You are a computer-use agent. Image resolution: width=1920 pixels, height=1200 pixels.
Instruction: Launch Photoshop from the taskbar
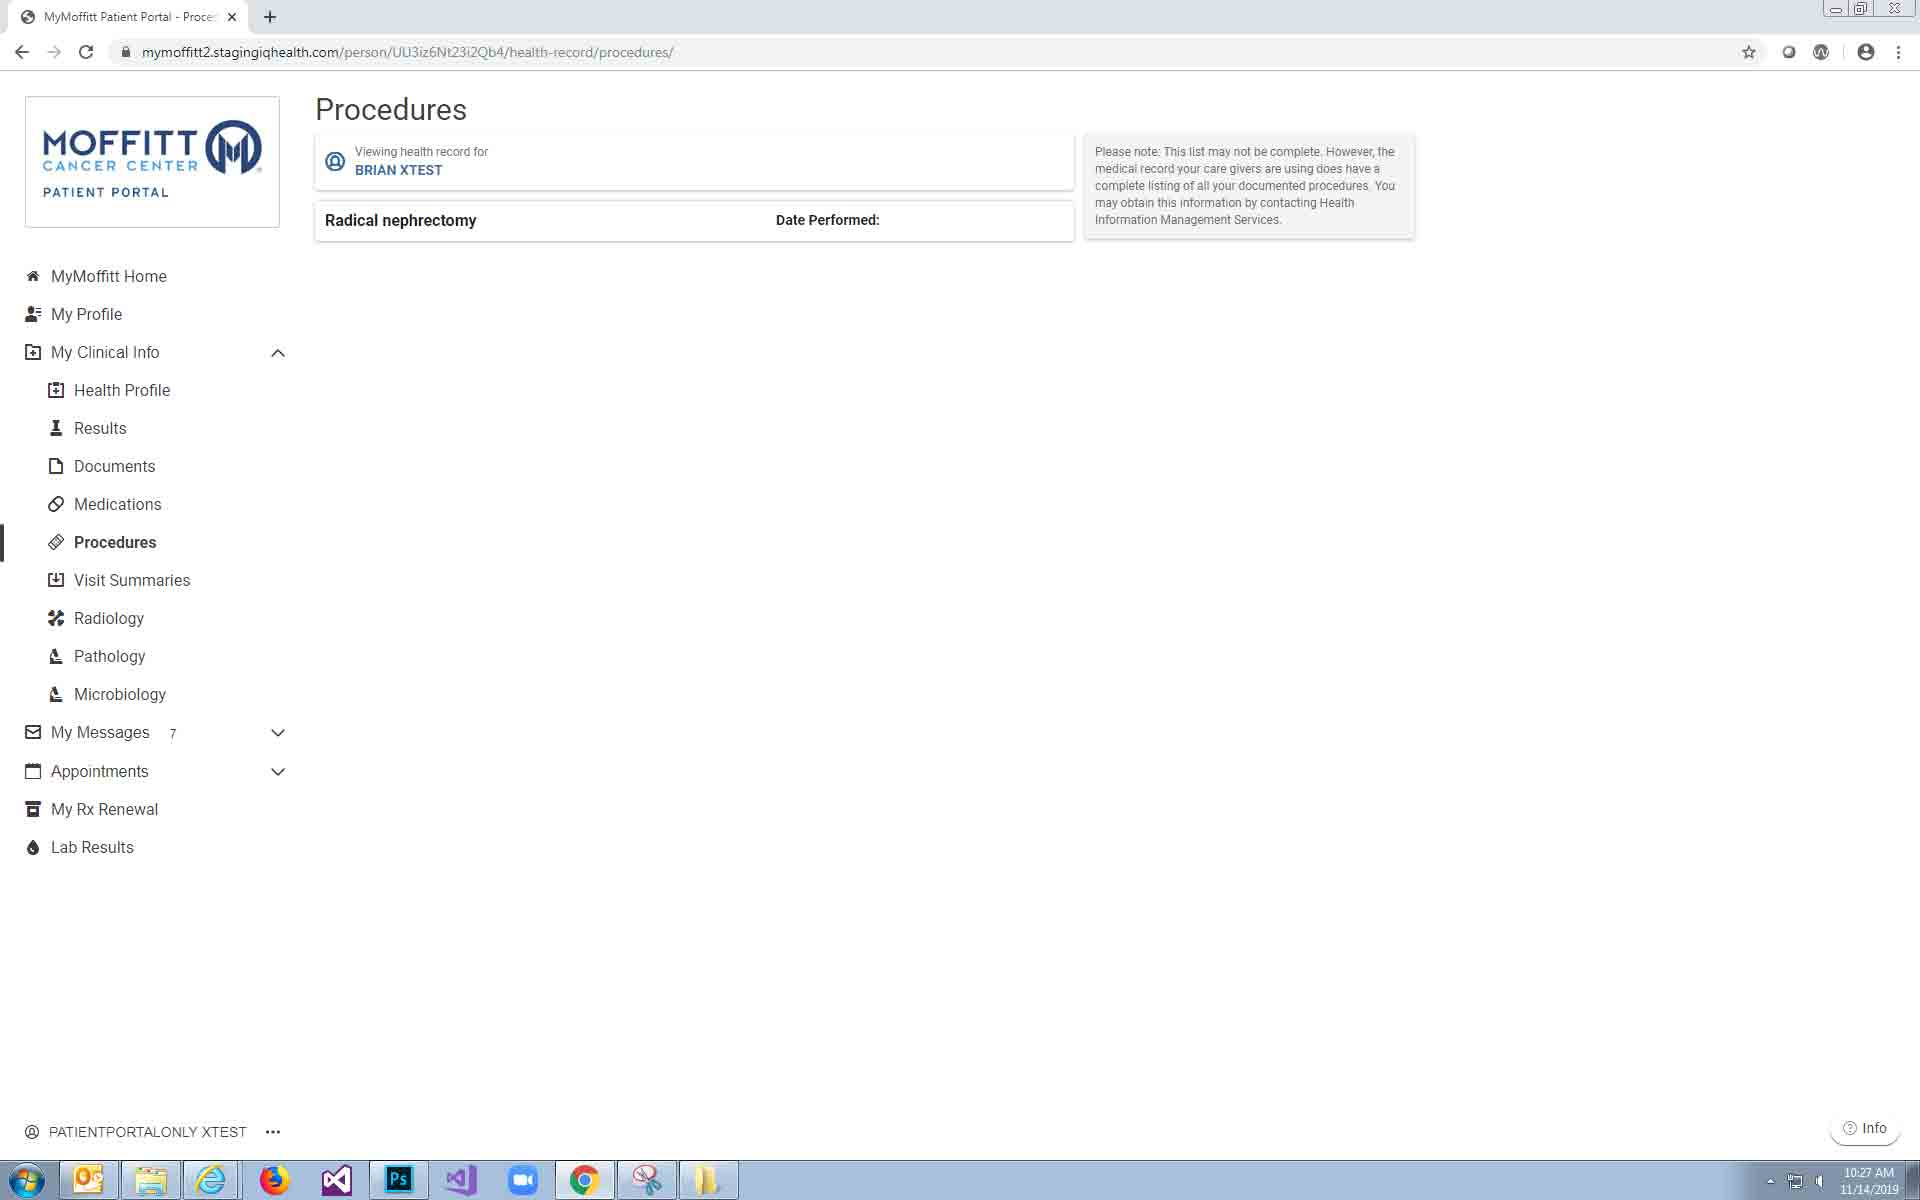(398, 1180)
